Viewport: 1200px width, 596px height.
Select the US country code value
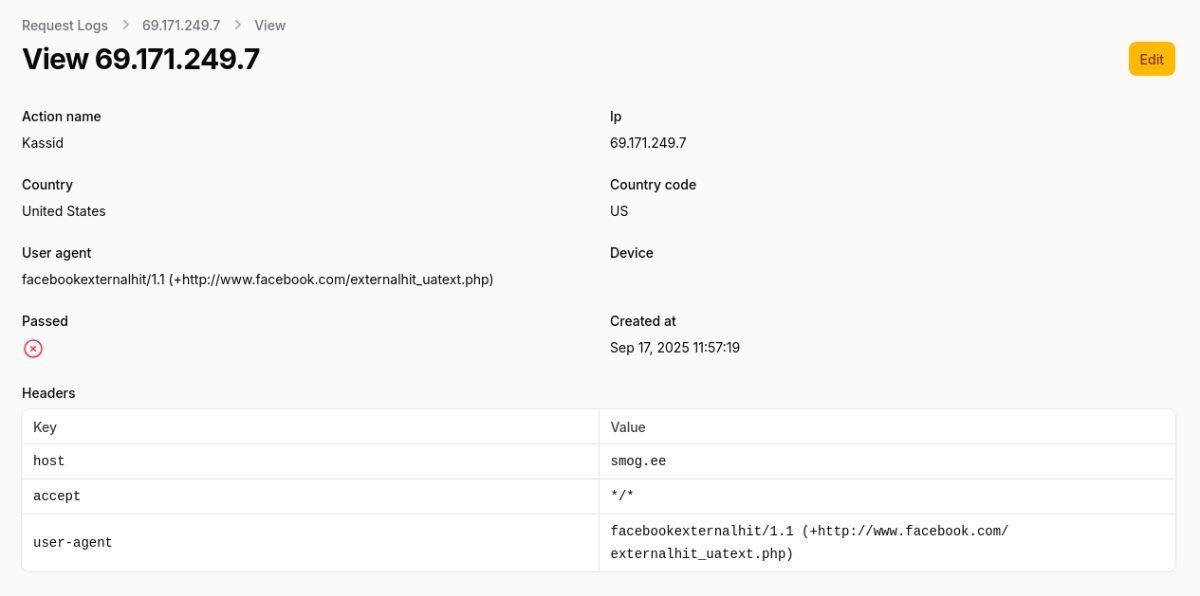tap(619, 211)
